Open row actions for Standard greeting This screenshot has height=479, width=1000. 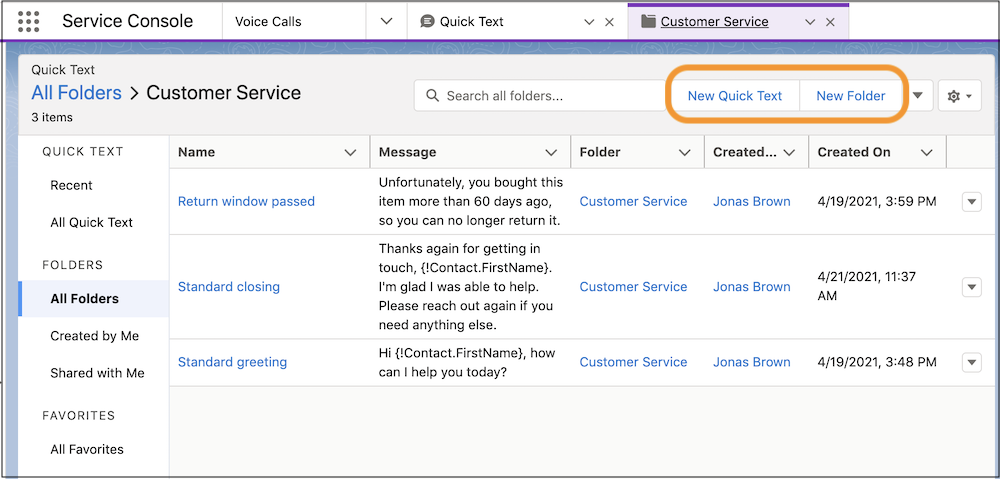click(x=971, y=362)
